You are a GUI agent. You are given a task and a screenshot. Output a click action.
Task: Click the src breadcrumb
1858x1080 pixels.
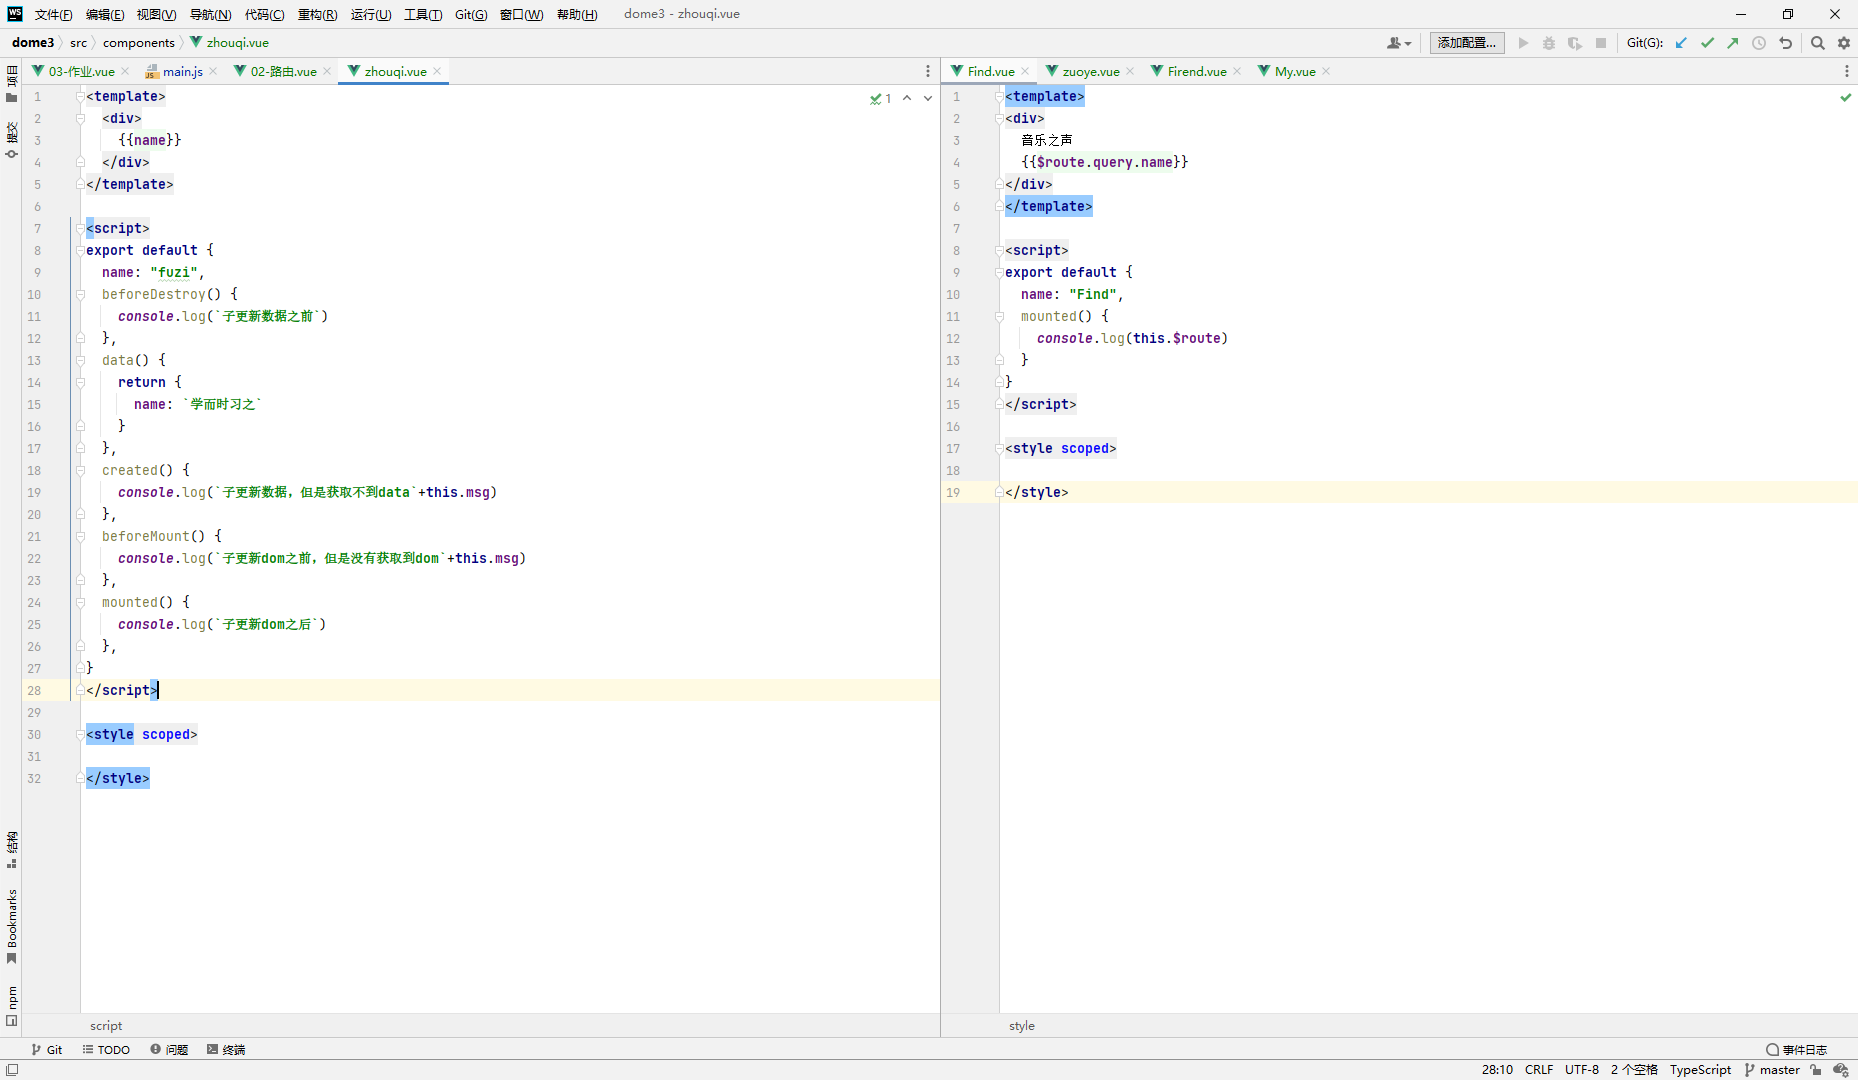click(78, 43)
